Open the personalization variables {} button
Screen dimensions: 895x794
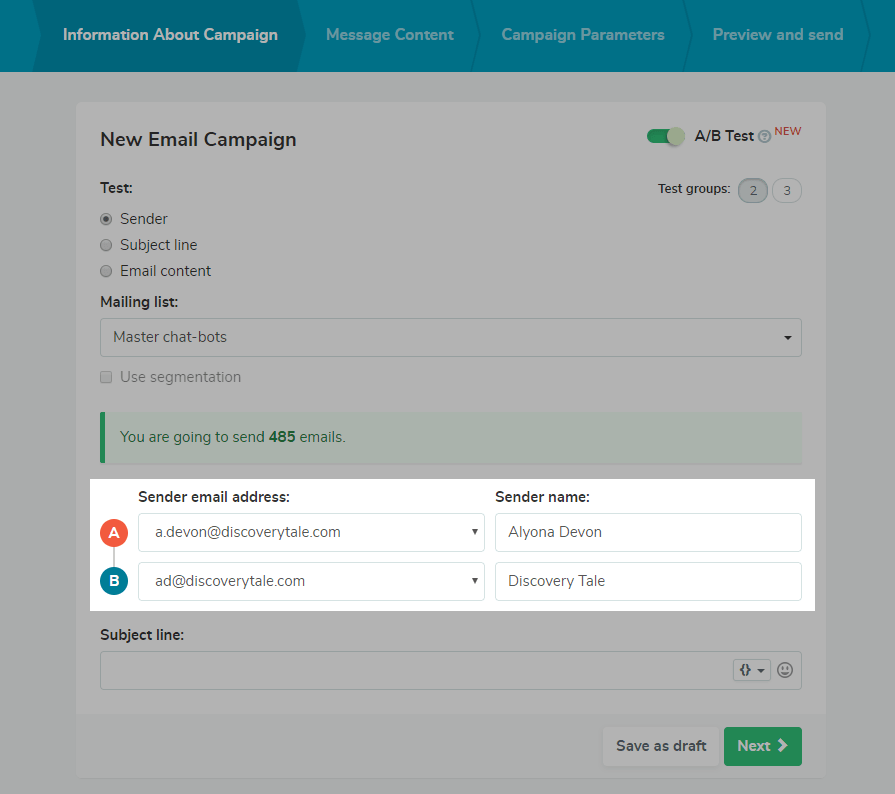tap(752, 670)
